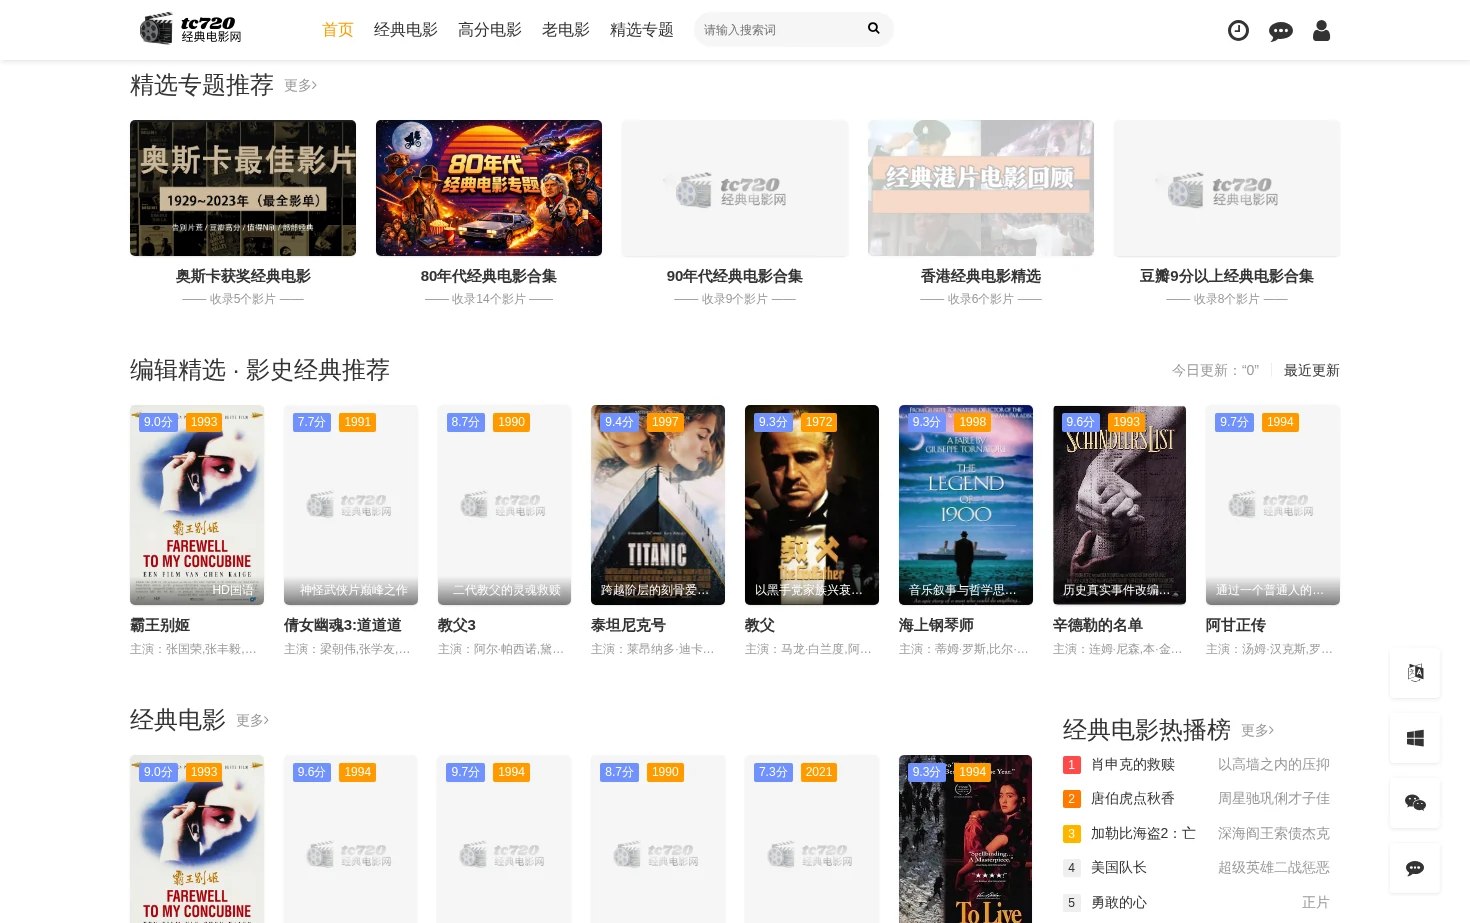Viewport: 1470px width, 923px height.
Task: Click the 收录14个影片 count text
Action: (x=489, y=299)
